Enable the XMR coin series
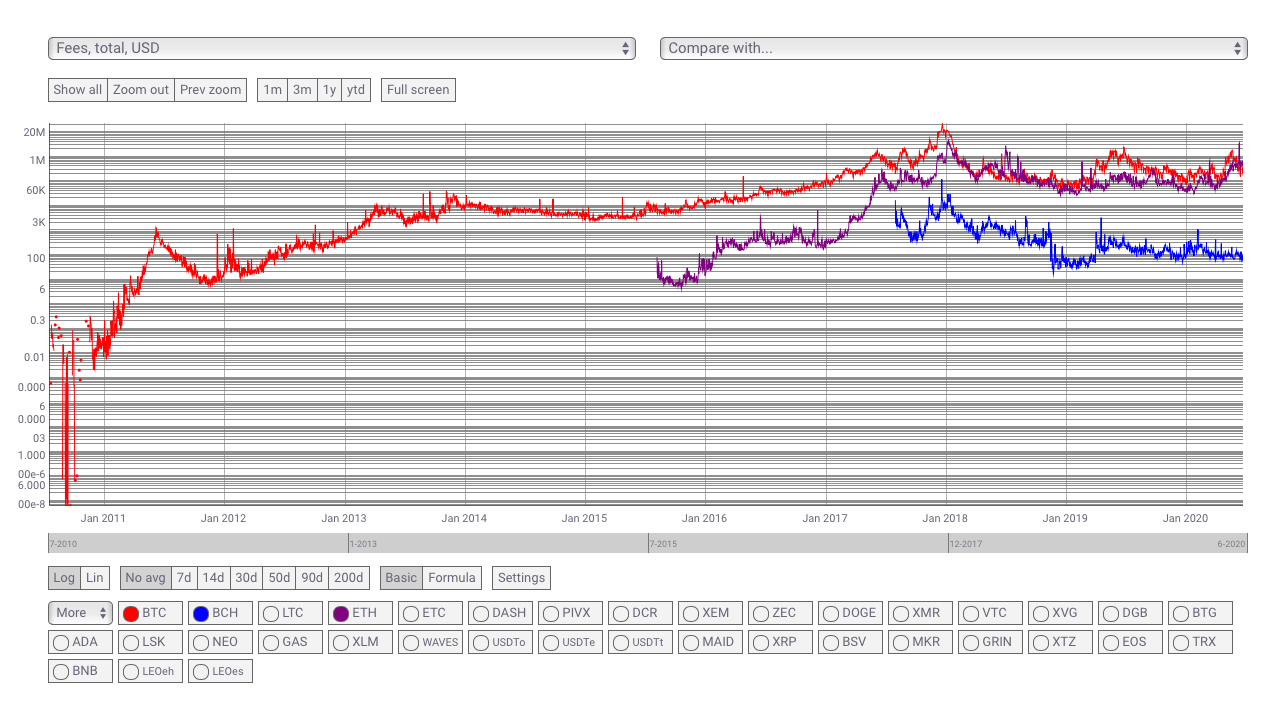Screen dimensions: 1280x720 click(x=920, y=613)
